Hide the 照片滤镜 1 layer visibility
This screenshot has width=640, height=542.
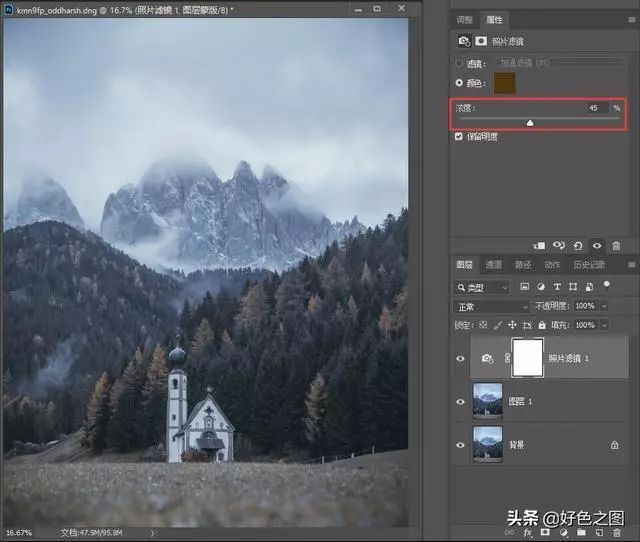pyautogui.click(x=460, y=358)
